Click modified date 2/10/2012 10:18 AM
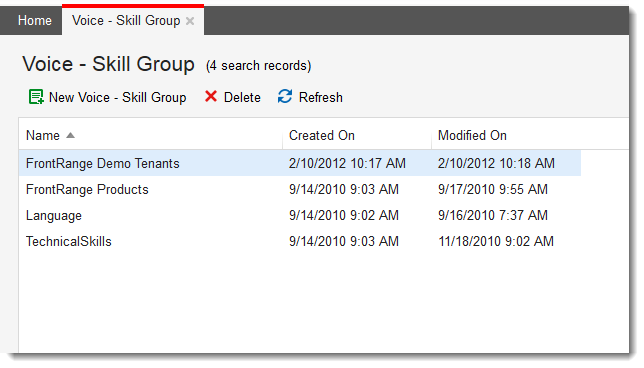644x368 pixels. coord(496,163)
